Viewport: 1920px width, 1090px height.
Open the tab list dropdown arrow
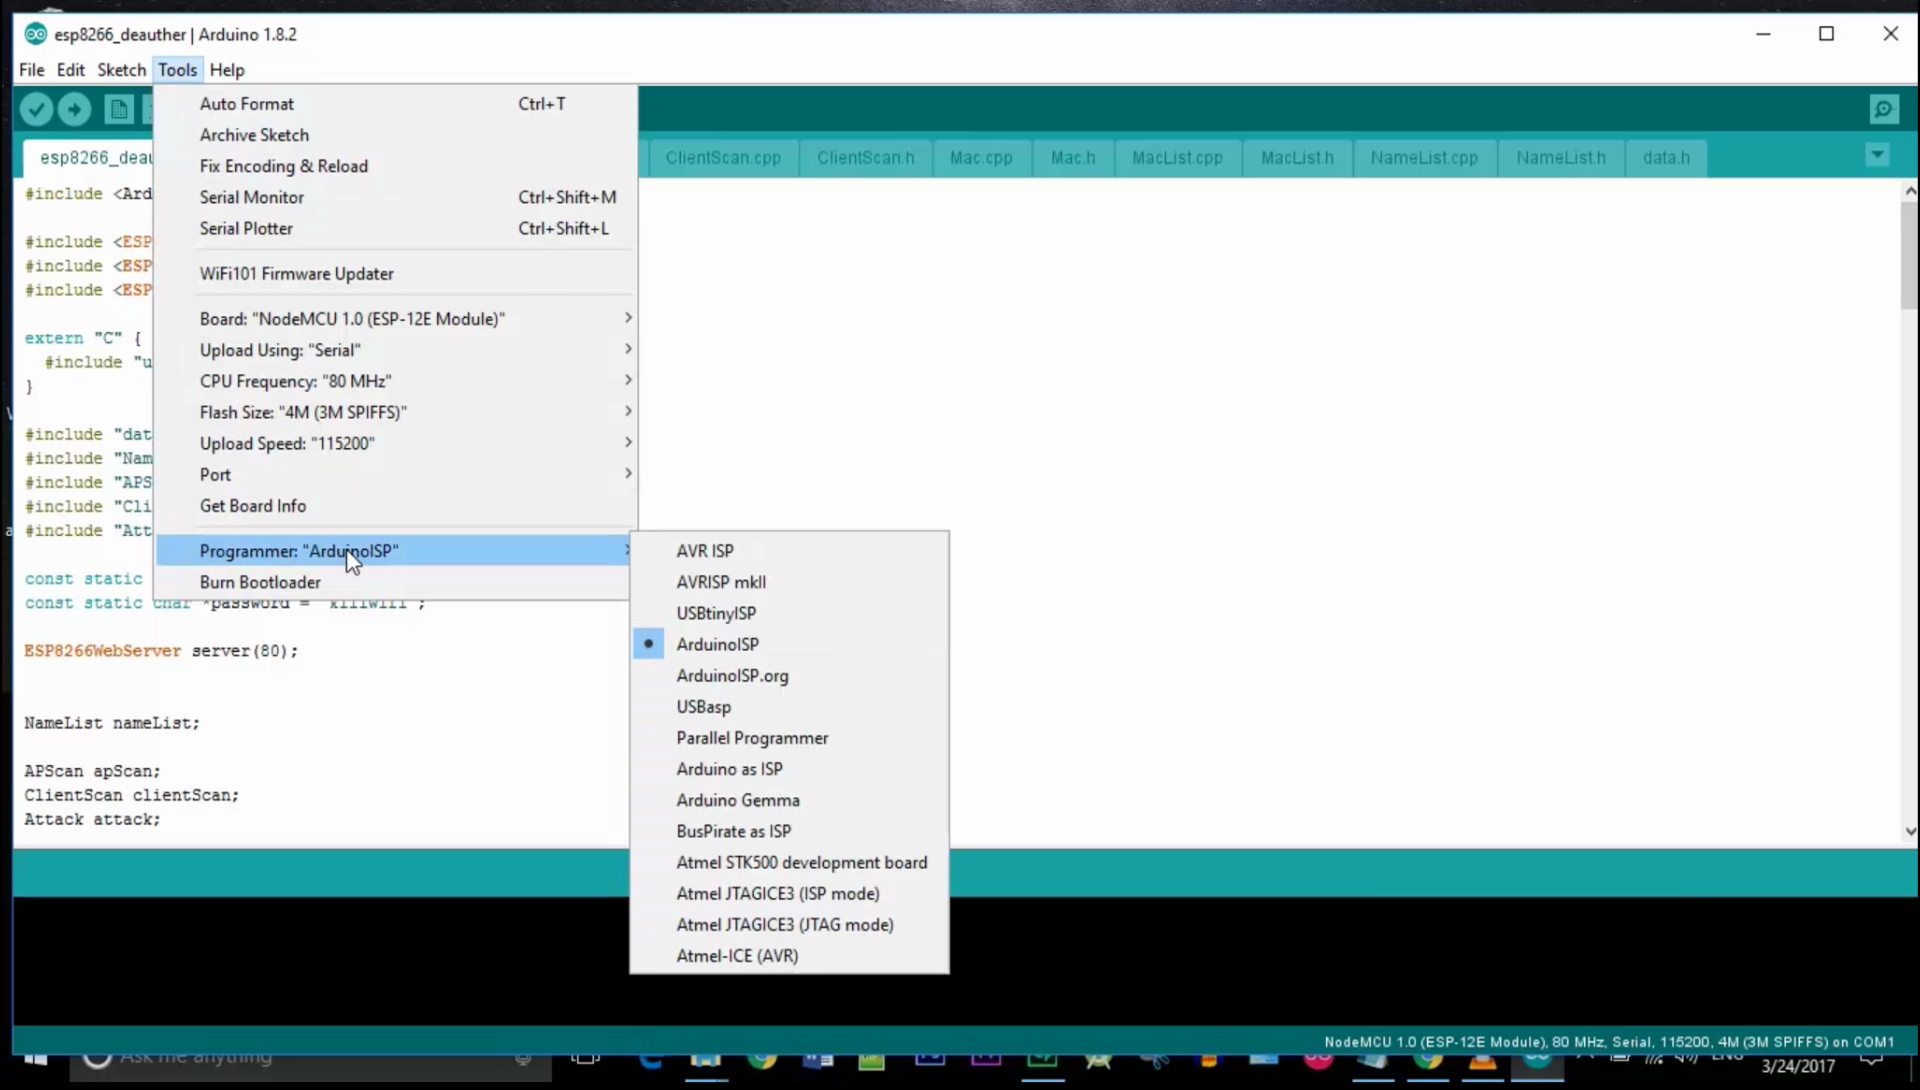coord(1877,155)
